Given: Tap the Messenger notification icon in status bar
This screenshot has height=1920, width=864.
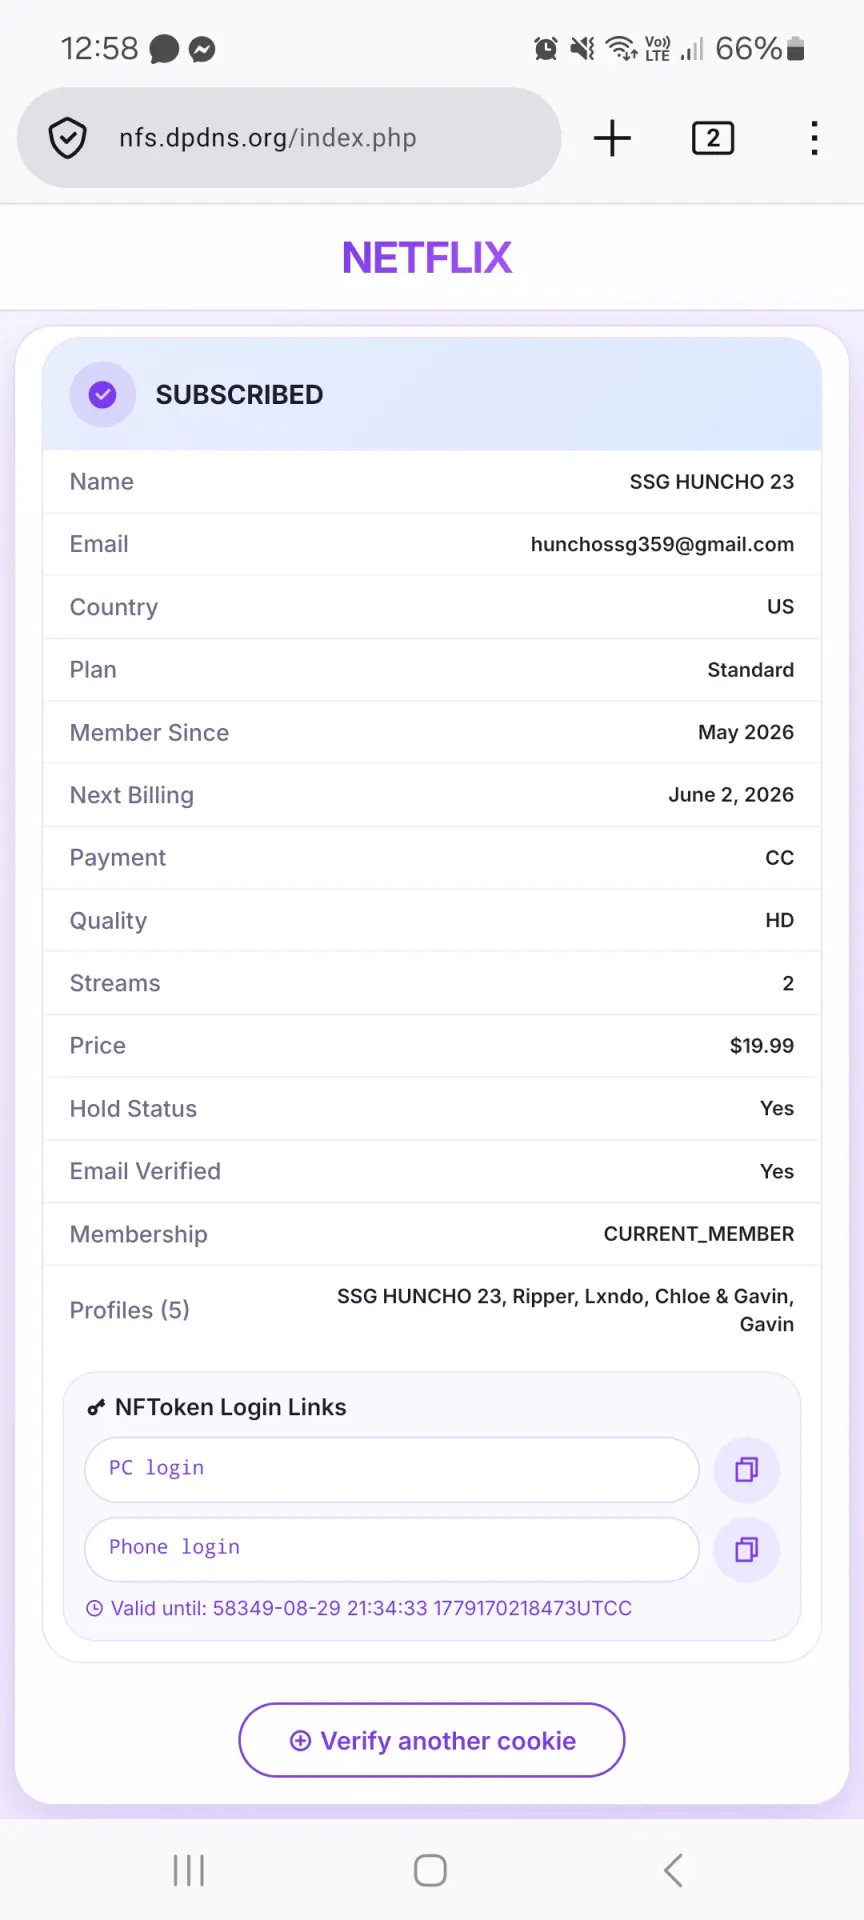Looking at the screenshot, I should click(202, 49).
